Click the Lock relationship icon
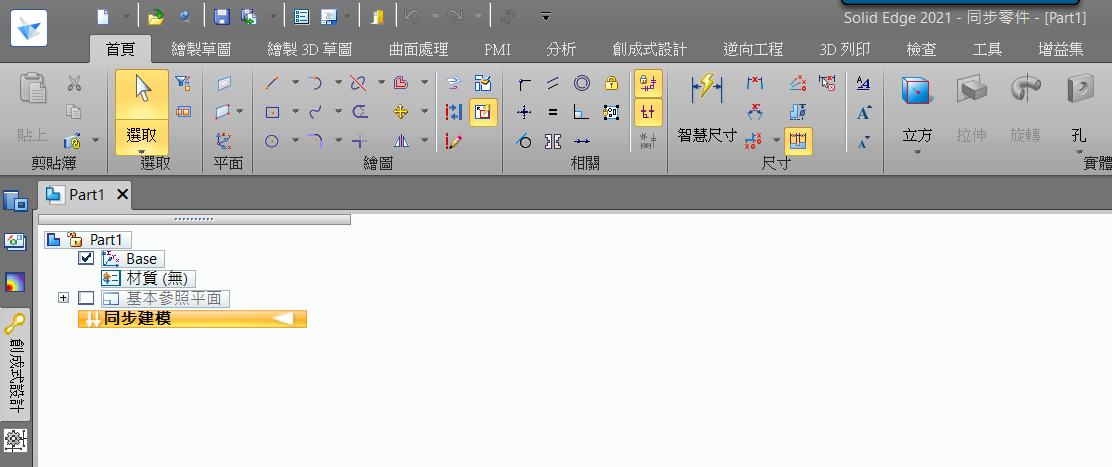The height and width of the screenshot is (467, 1112). [x=611, y=84]
